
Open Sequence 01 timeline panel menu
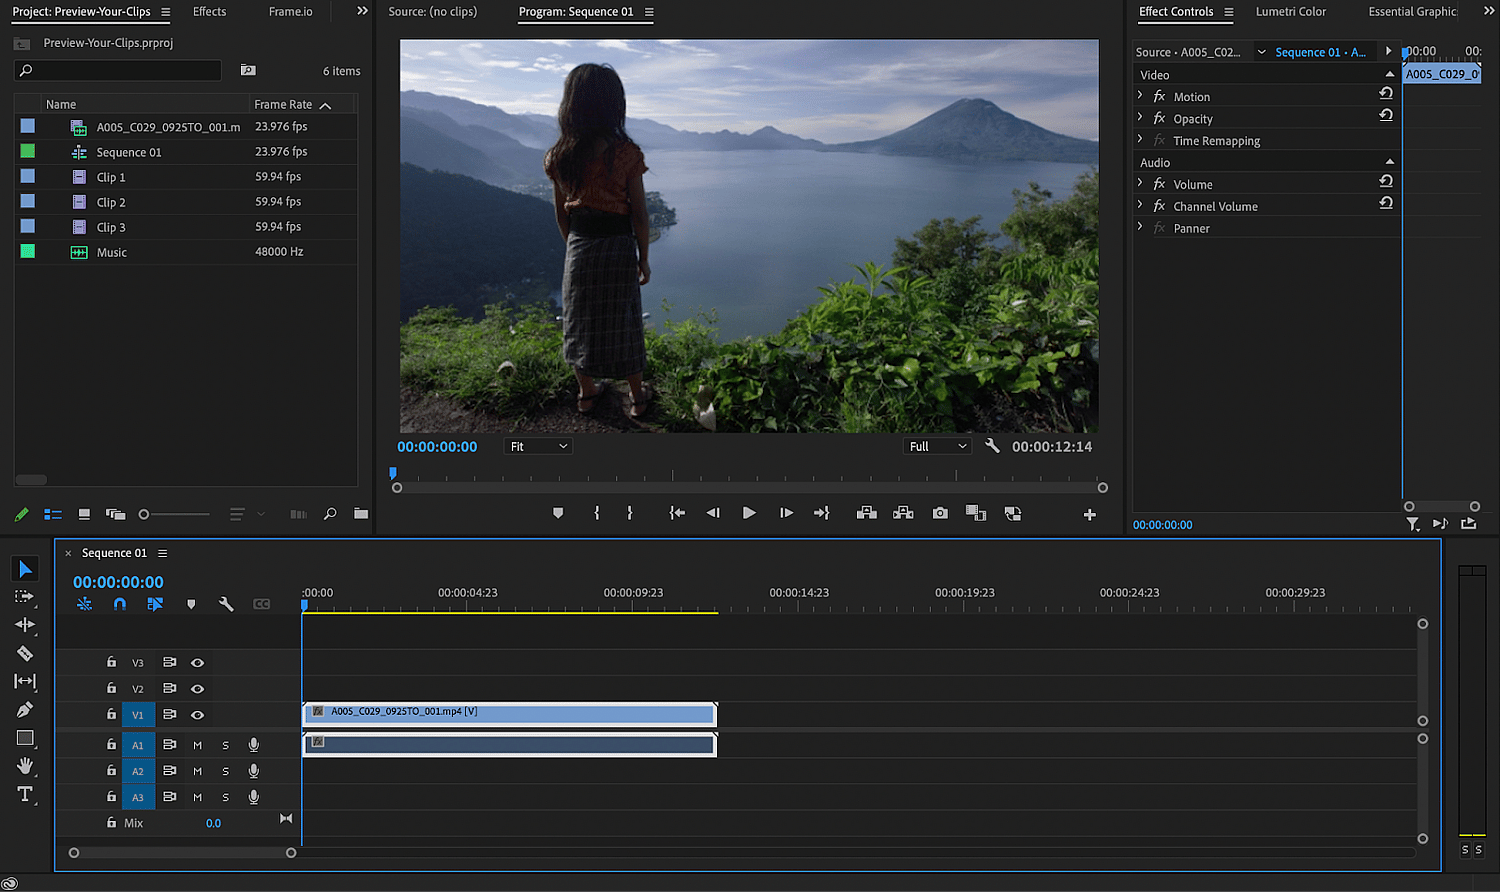click(162, 553)
